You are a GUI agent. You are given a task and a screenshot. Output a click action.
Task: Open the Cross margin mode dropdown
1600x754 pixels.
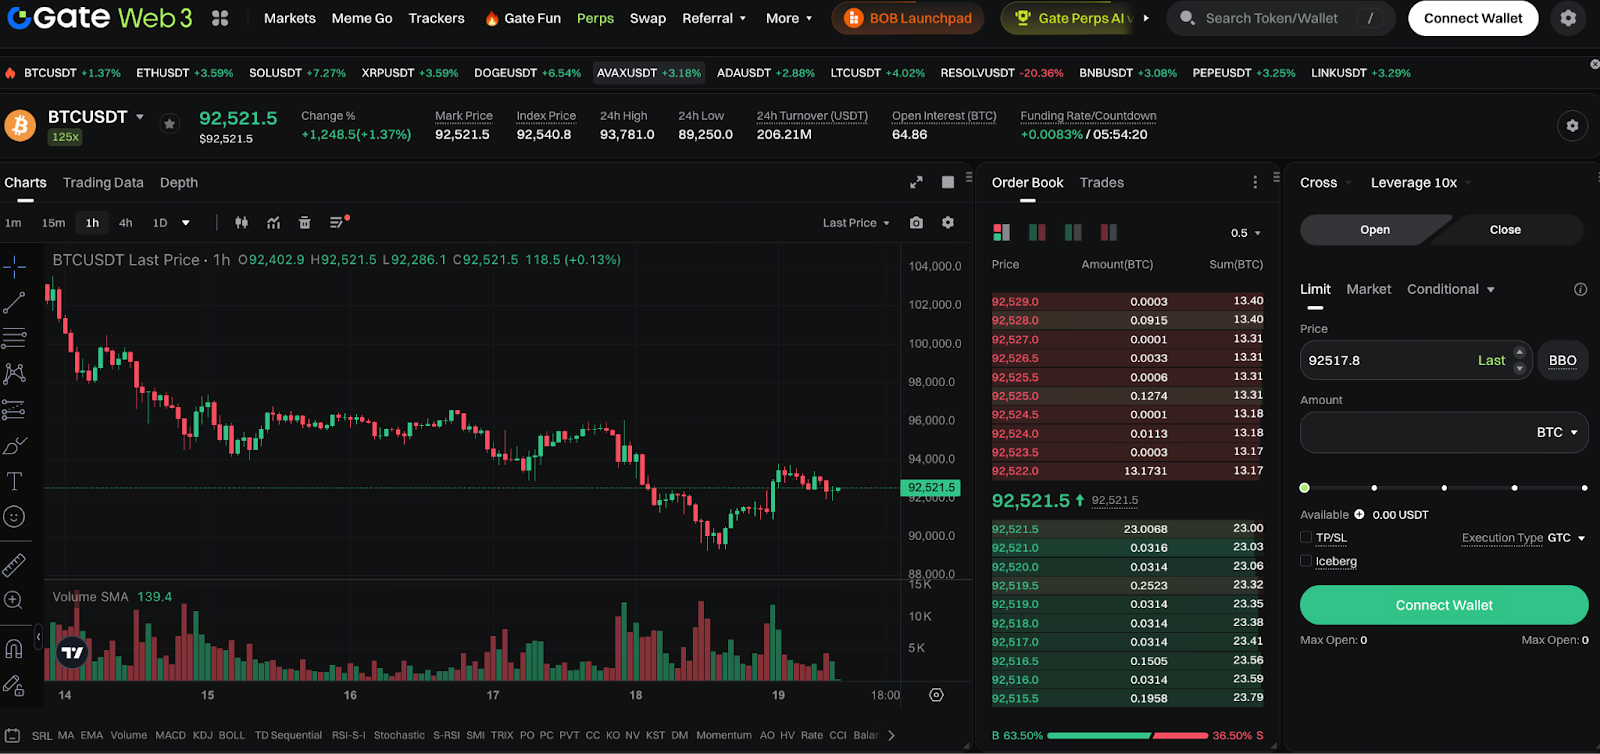click(x=1326, y=183)
